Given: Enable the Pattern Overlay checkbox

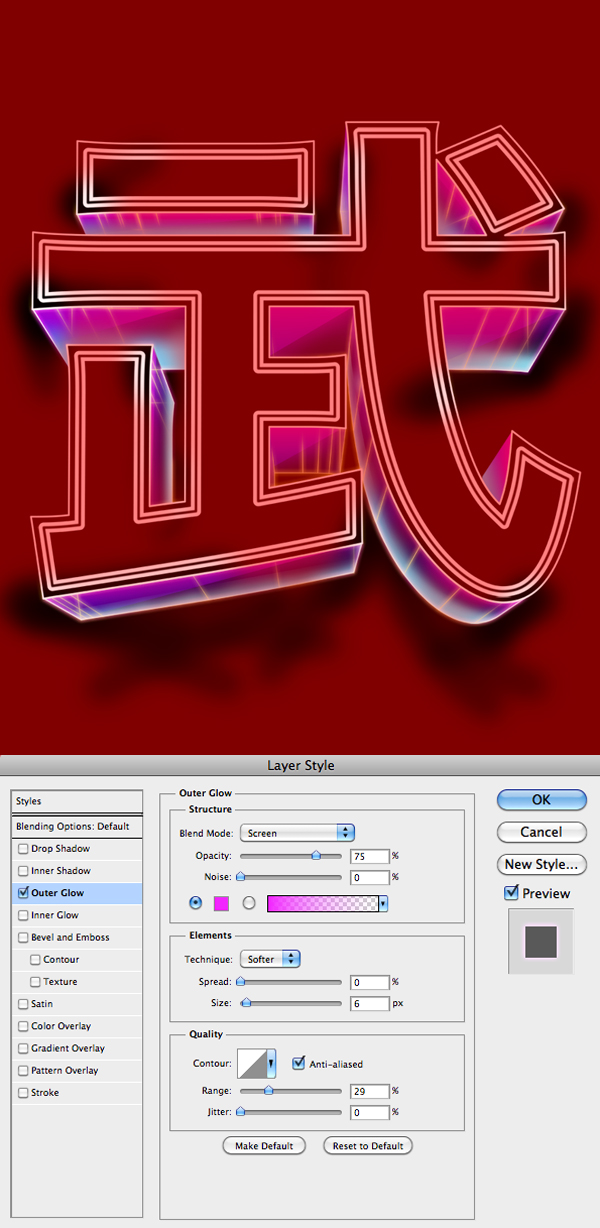Looking at the screenshot, I should 23,1070.
